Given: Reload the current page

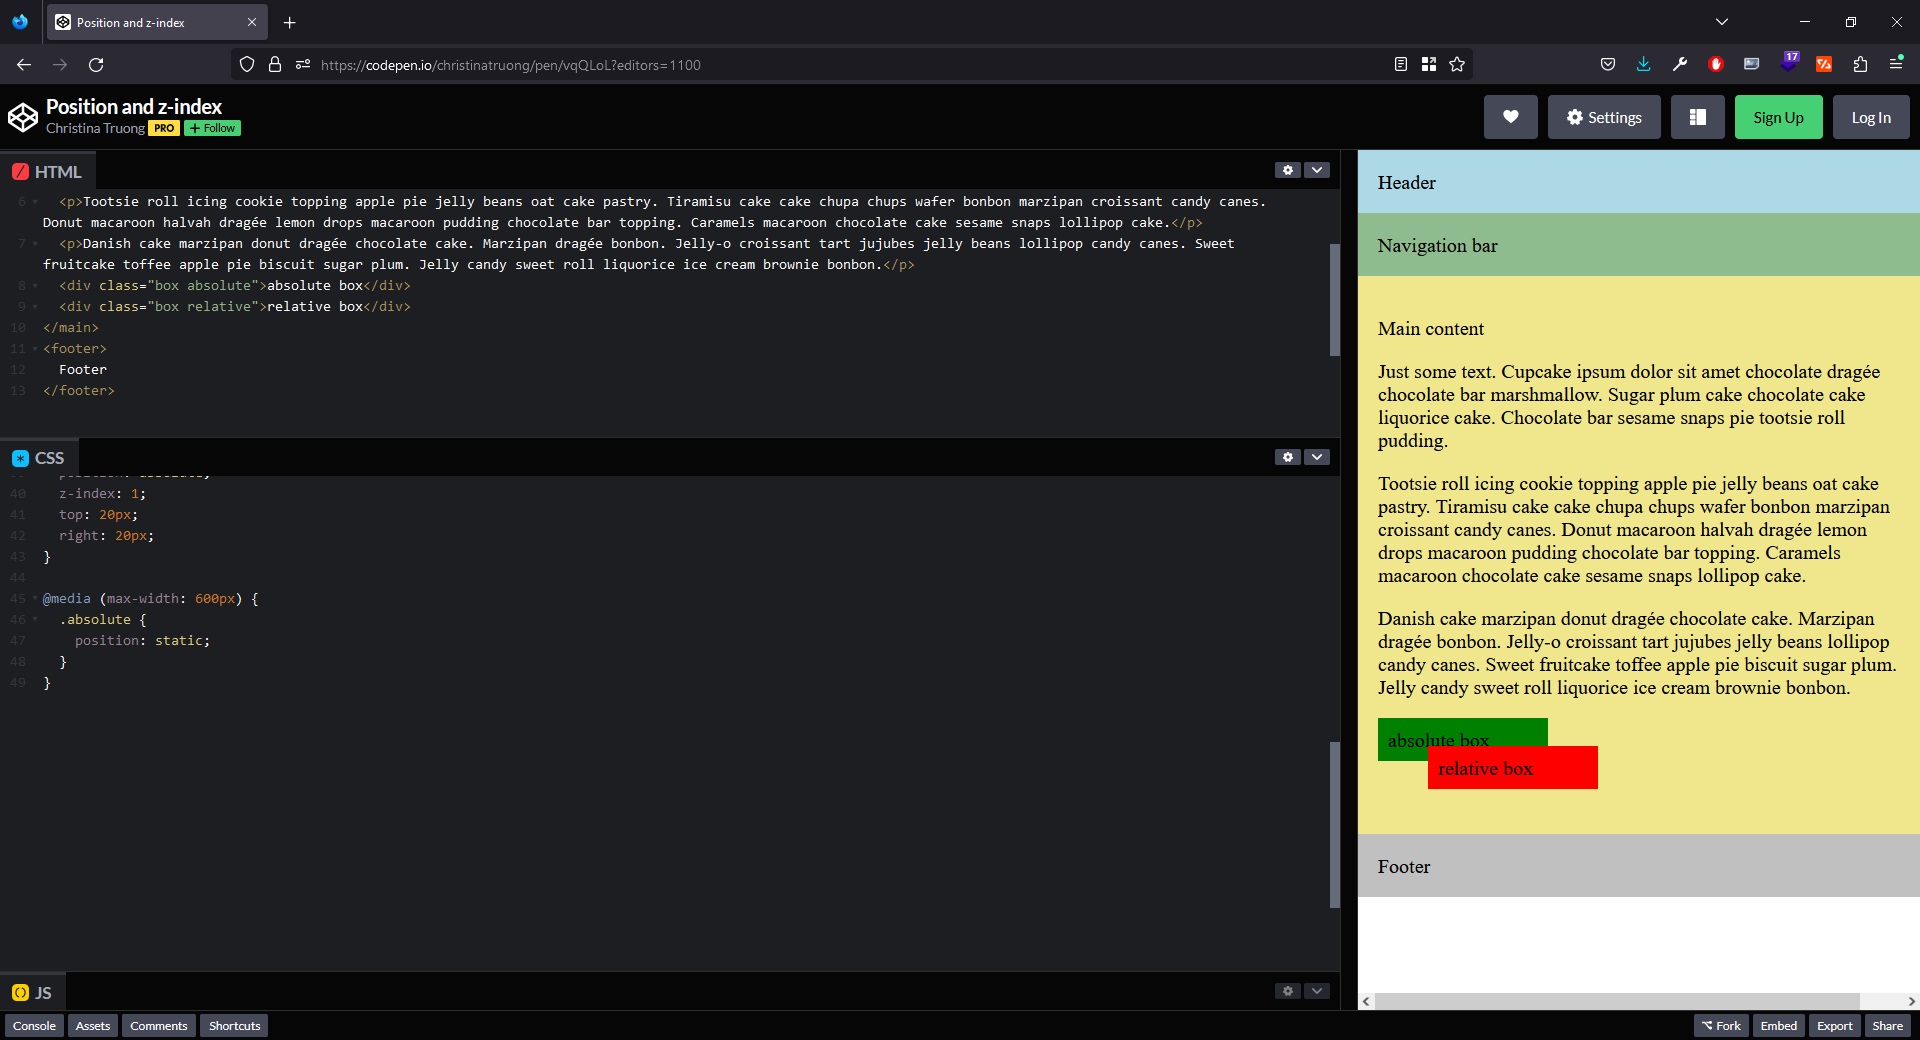Looking at the screenshot, I should pyautogui.click(x=96, y=65).
